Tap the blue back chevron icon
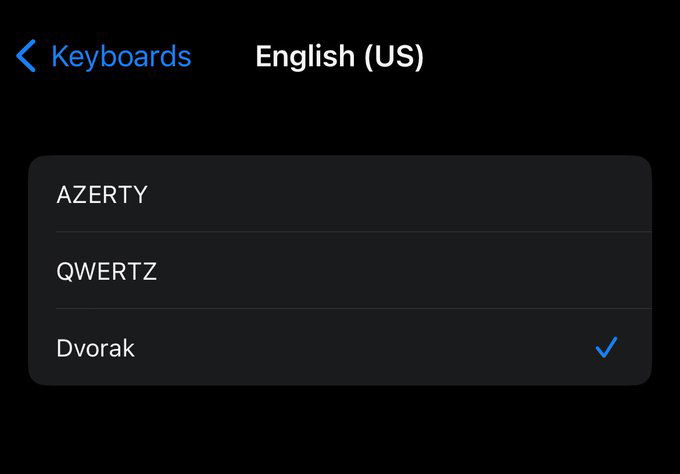 26,56
